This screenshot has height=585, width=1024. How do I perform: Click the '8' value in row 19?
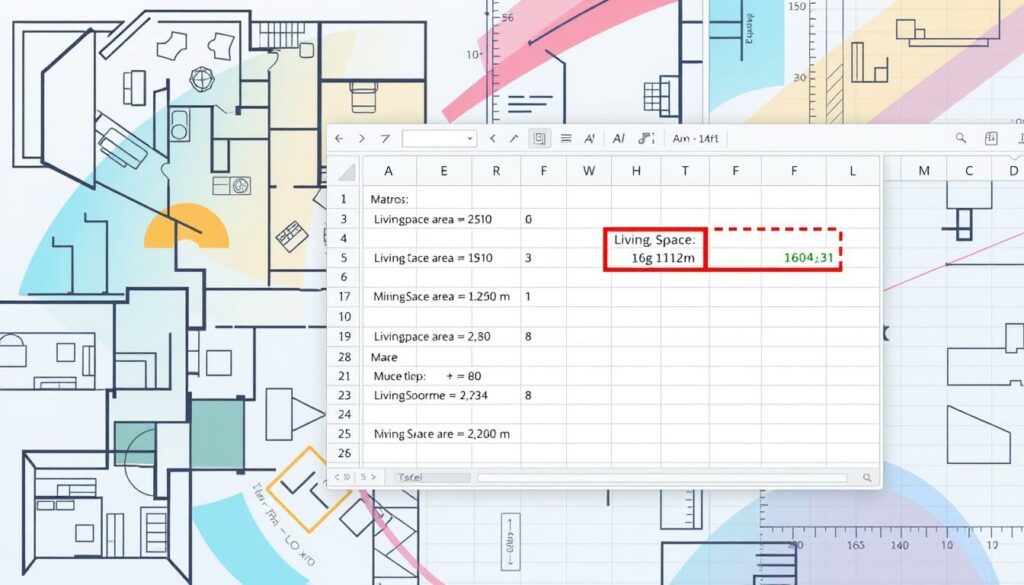[x=528, y=337]
